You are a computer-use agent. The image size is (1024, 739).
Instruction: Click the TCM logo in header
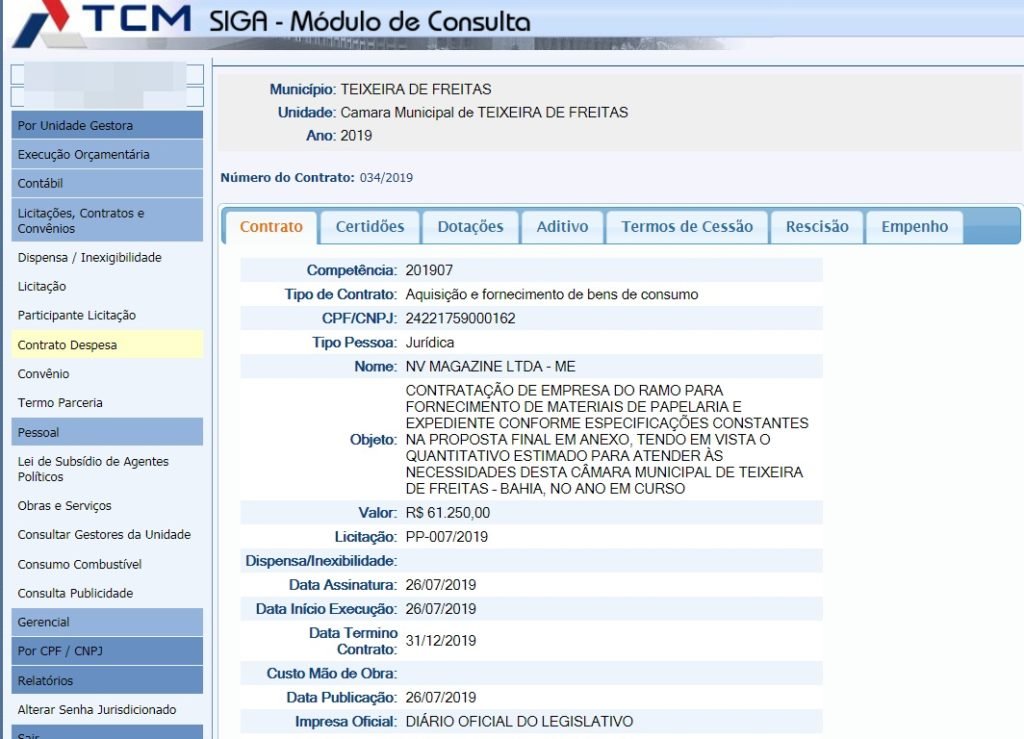point(100,20)
